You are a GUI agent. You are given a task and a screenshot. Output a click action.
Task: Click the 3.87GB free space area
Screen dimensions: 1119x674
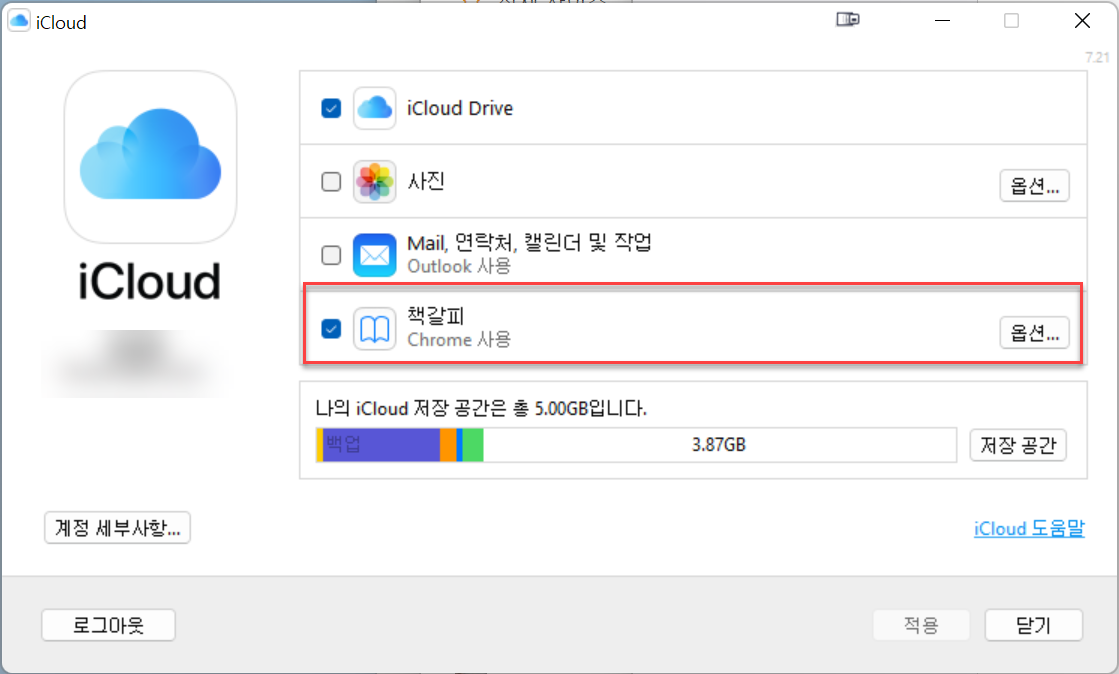[x=719, y=445]
